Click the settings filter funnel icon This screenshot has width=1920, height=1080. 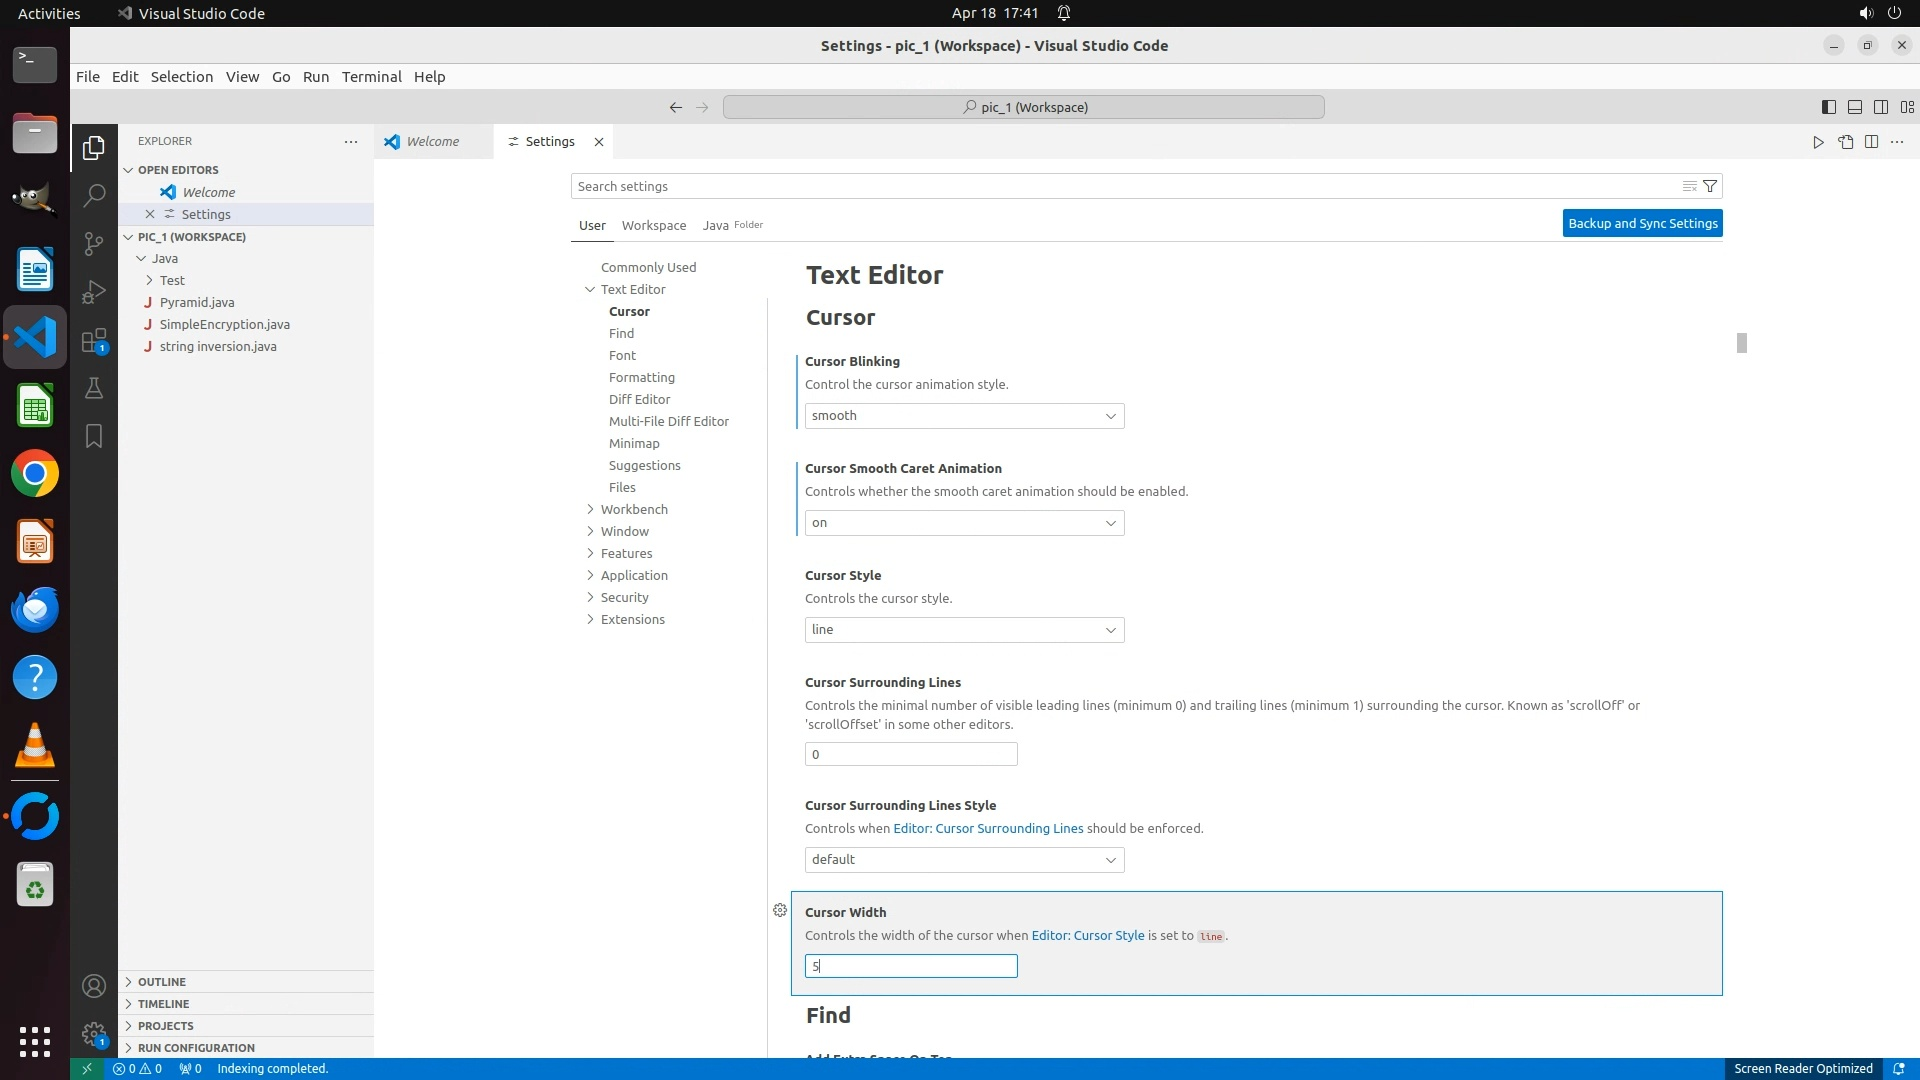click(x=1710, y=186)
